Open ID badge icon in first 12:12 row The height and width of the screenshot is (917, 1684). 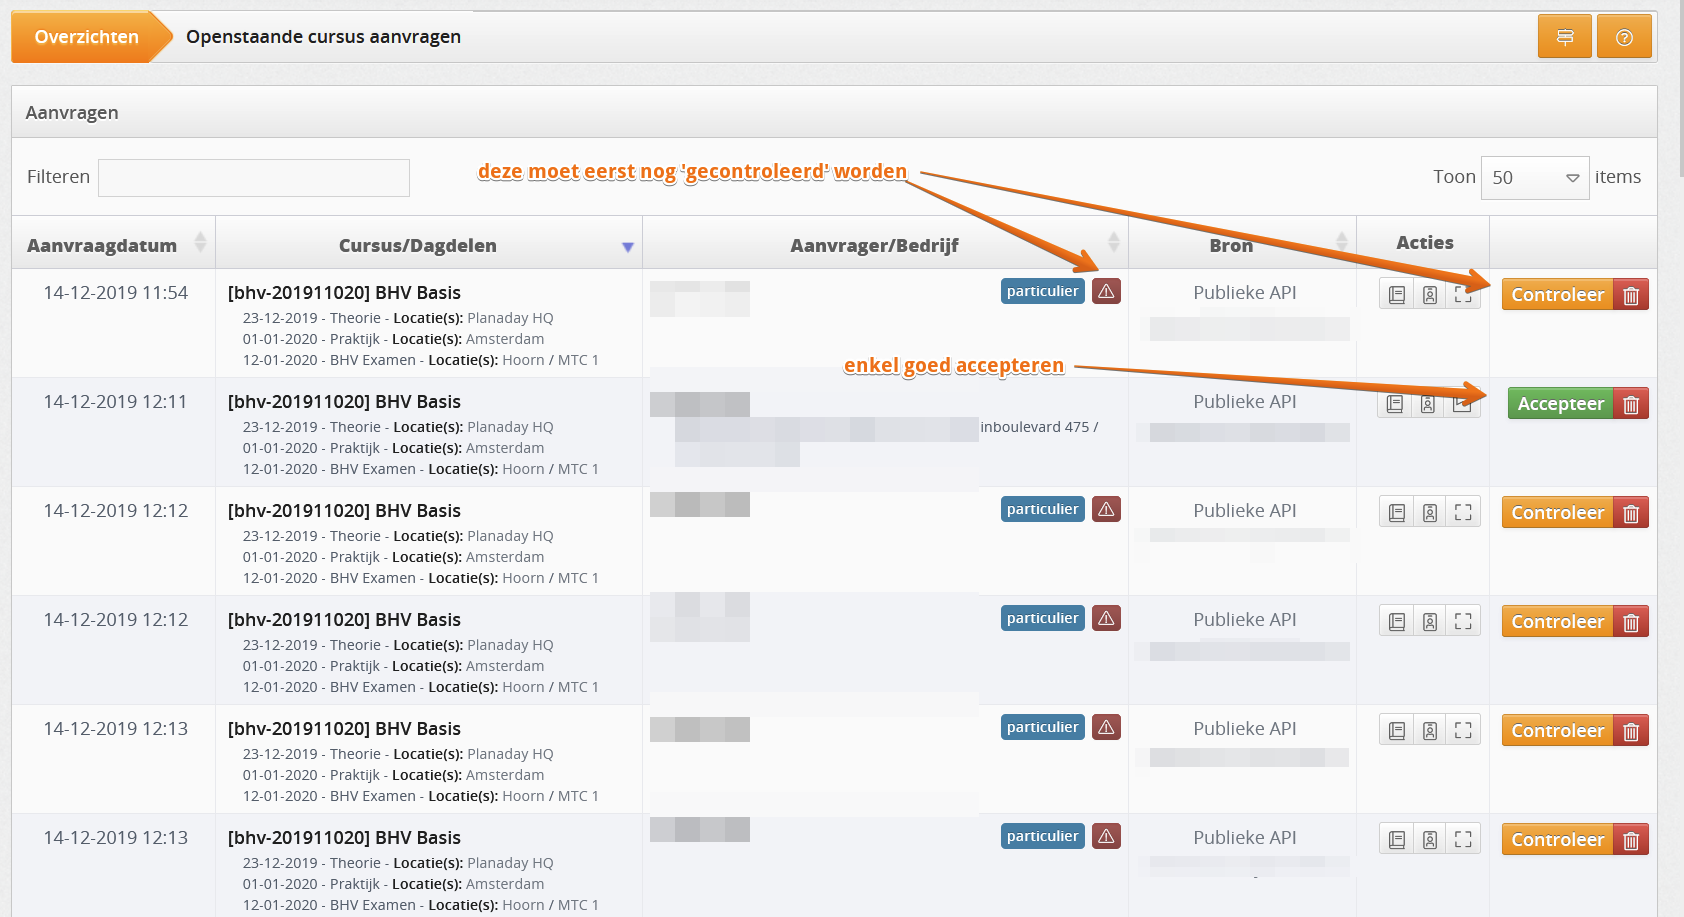click(x=1430, y=513)
